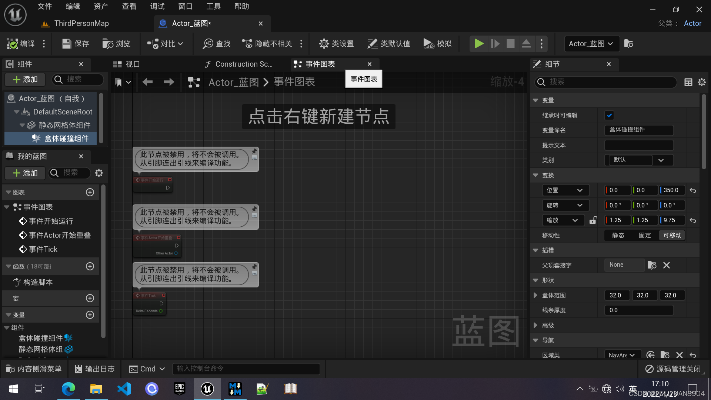This screenshot has height=400, width=711.
Task: Open the Actor_蓝图 debug object dropdown
Action: [590, 44]
